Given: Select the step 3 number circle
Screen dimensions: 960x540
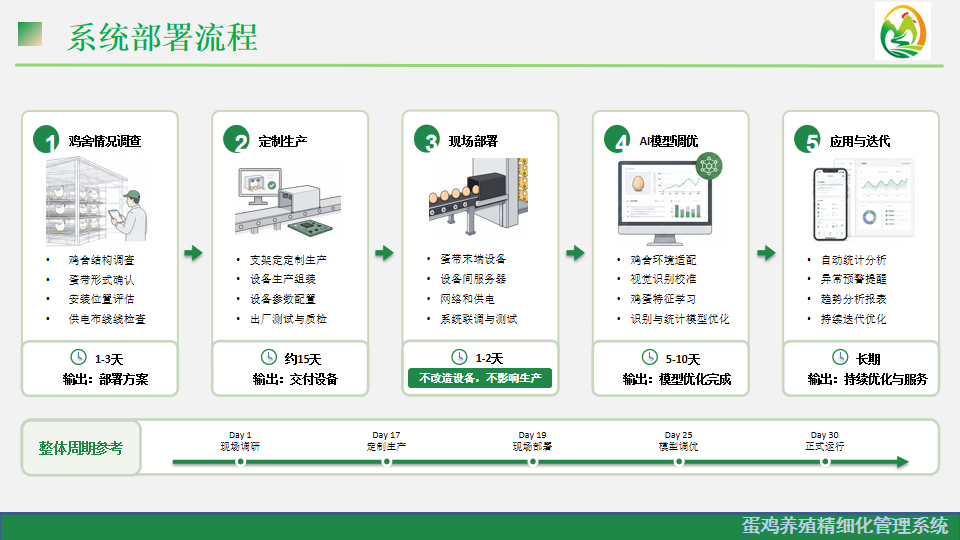Looking at the screenshot, I should click(x=427, y=139).
